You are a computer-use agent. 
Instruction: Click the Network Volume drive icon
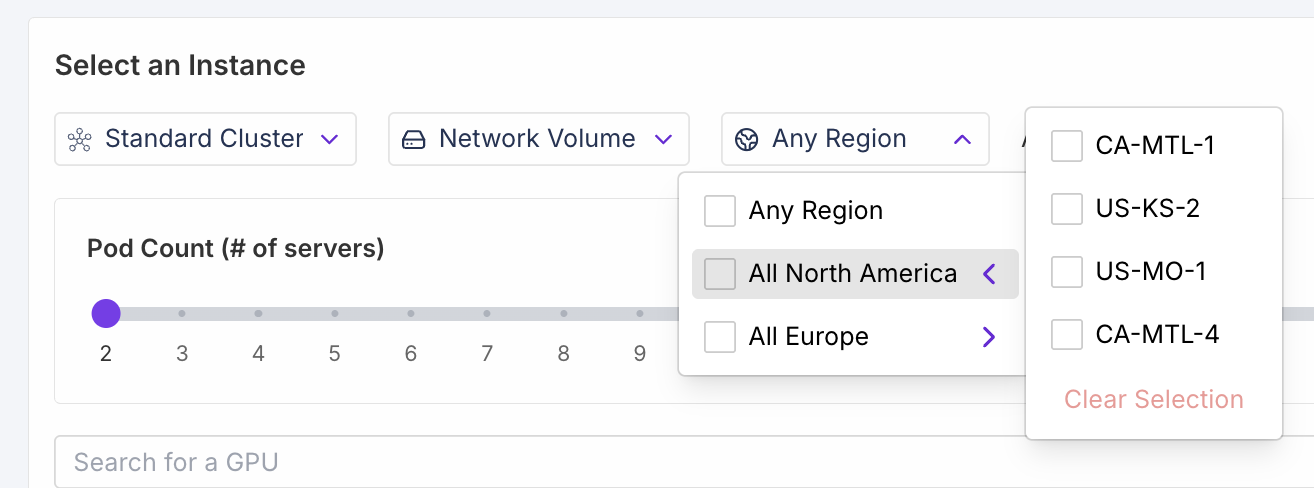click(413, 139)
